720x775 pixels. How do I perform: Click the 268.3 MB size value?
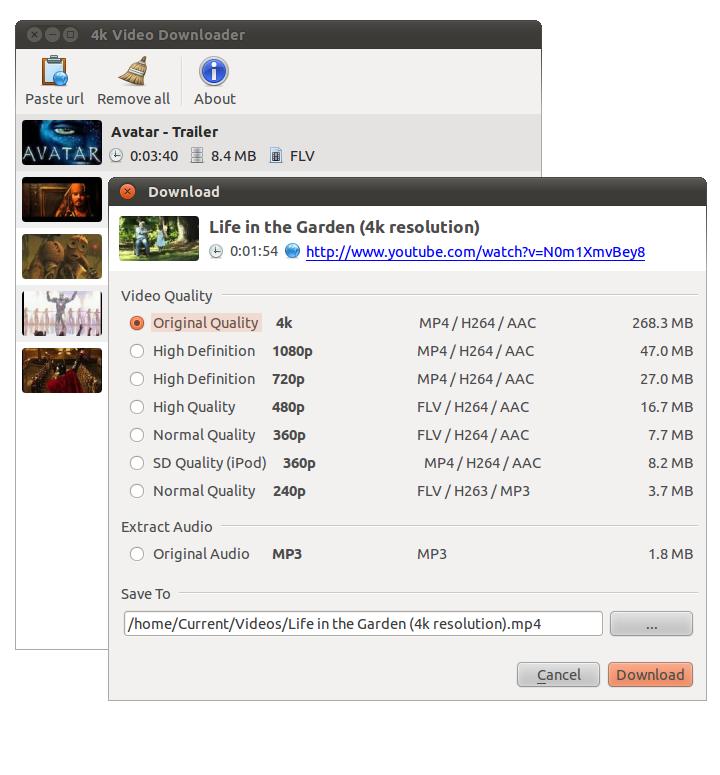pos(662,323)
